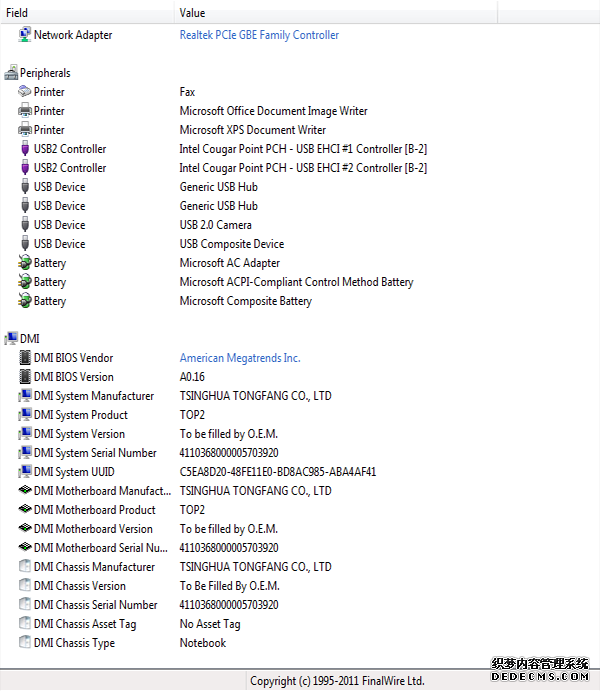Click the DMI Motherboard Product icon
Screen dimensions: 600x691
[25, 509]
